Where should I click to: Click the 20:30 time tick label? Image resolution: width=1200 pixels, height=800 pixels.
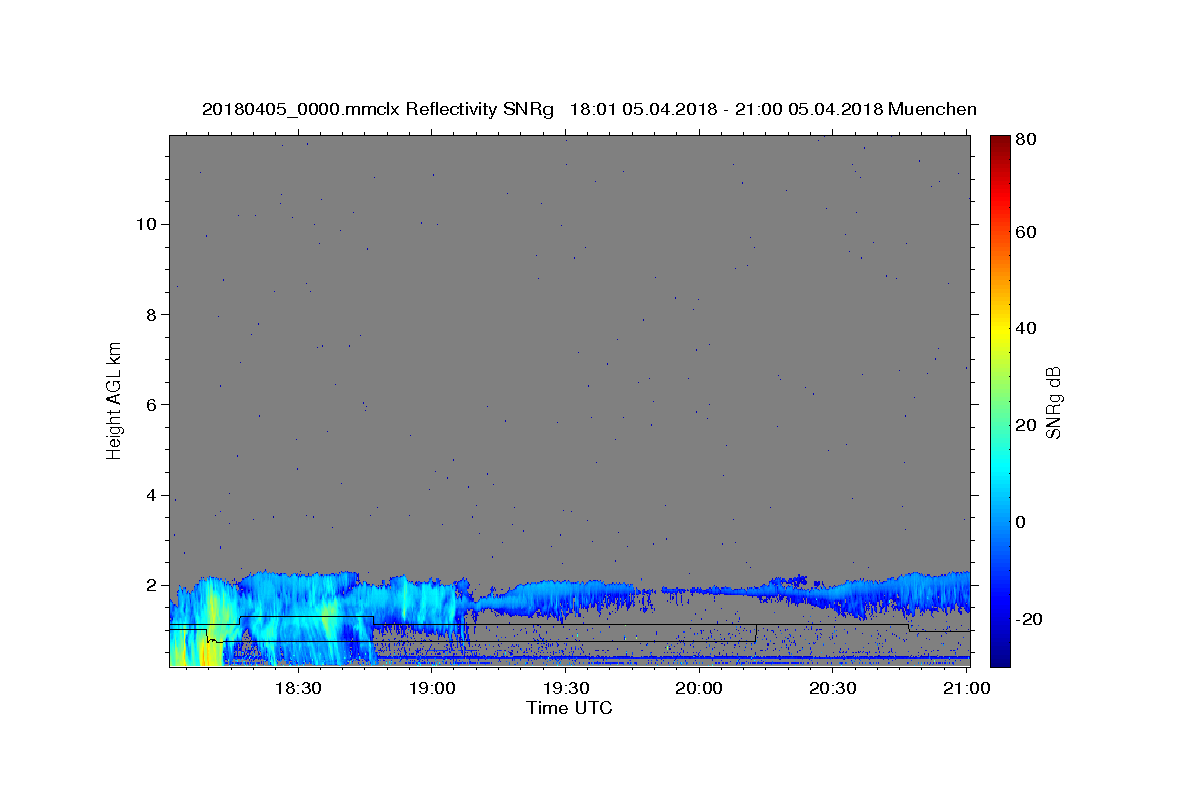tap(833, 688)
